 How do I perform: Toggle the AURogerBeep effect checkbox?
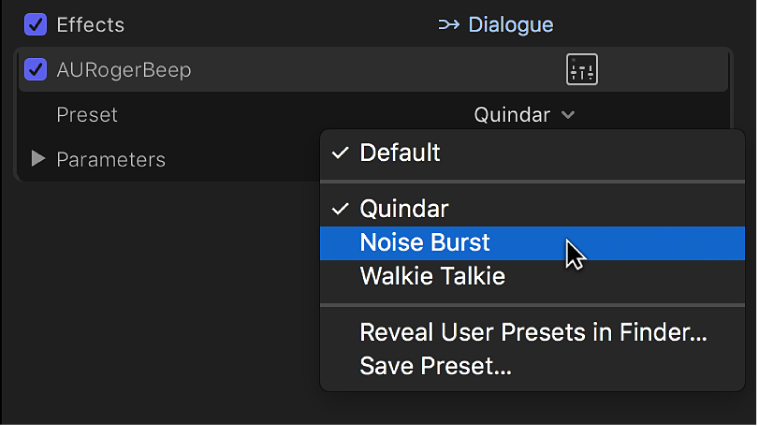click(36, 70)
